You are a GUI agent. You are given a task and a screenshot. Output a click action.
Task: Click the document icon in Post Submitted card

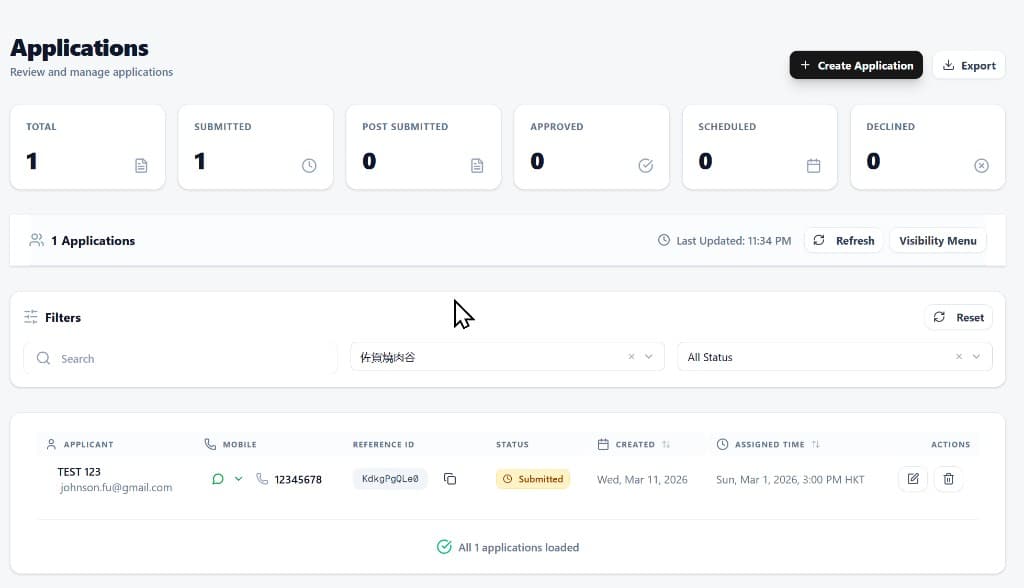coord(477,166)
